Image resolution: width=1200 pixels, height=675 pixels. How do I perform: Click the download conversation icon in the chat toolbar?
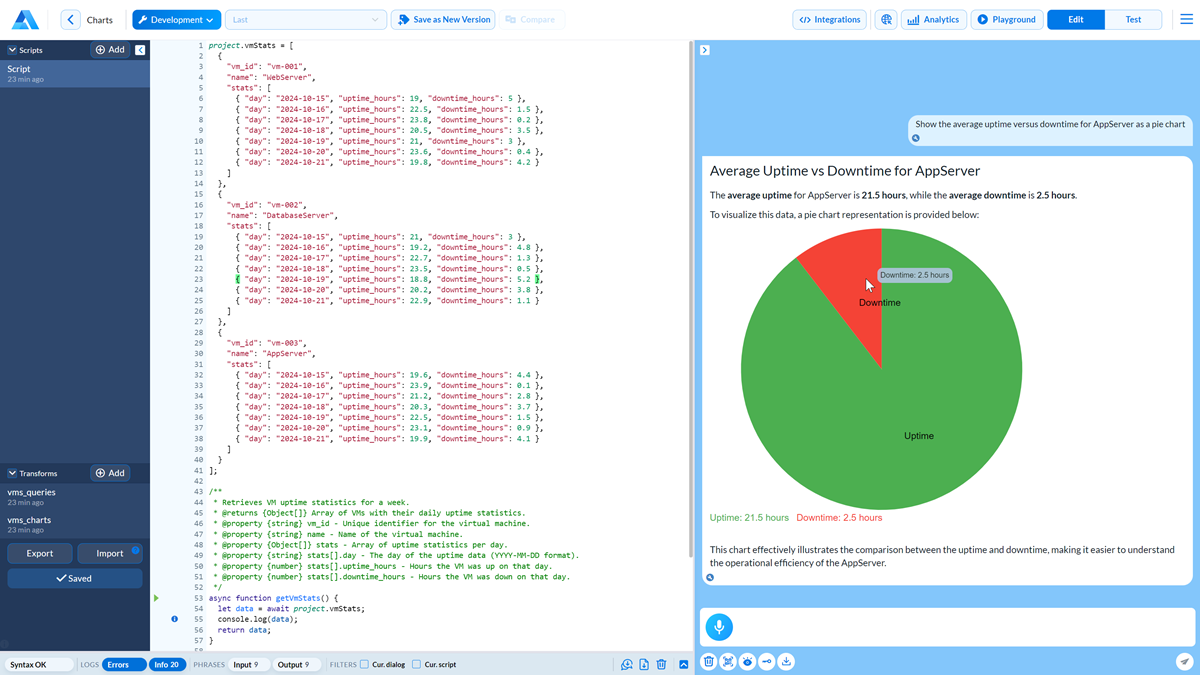[787, 661]
